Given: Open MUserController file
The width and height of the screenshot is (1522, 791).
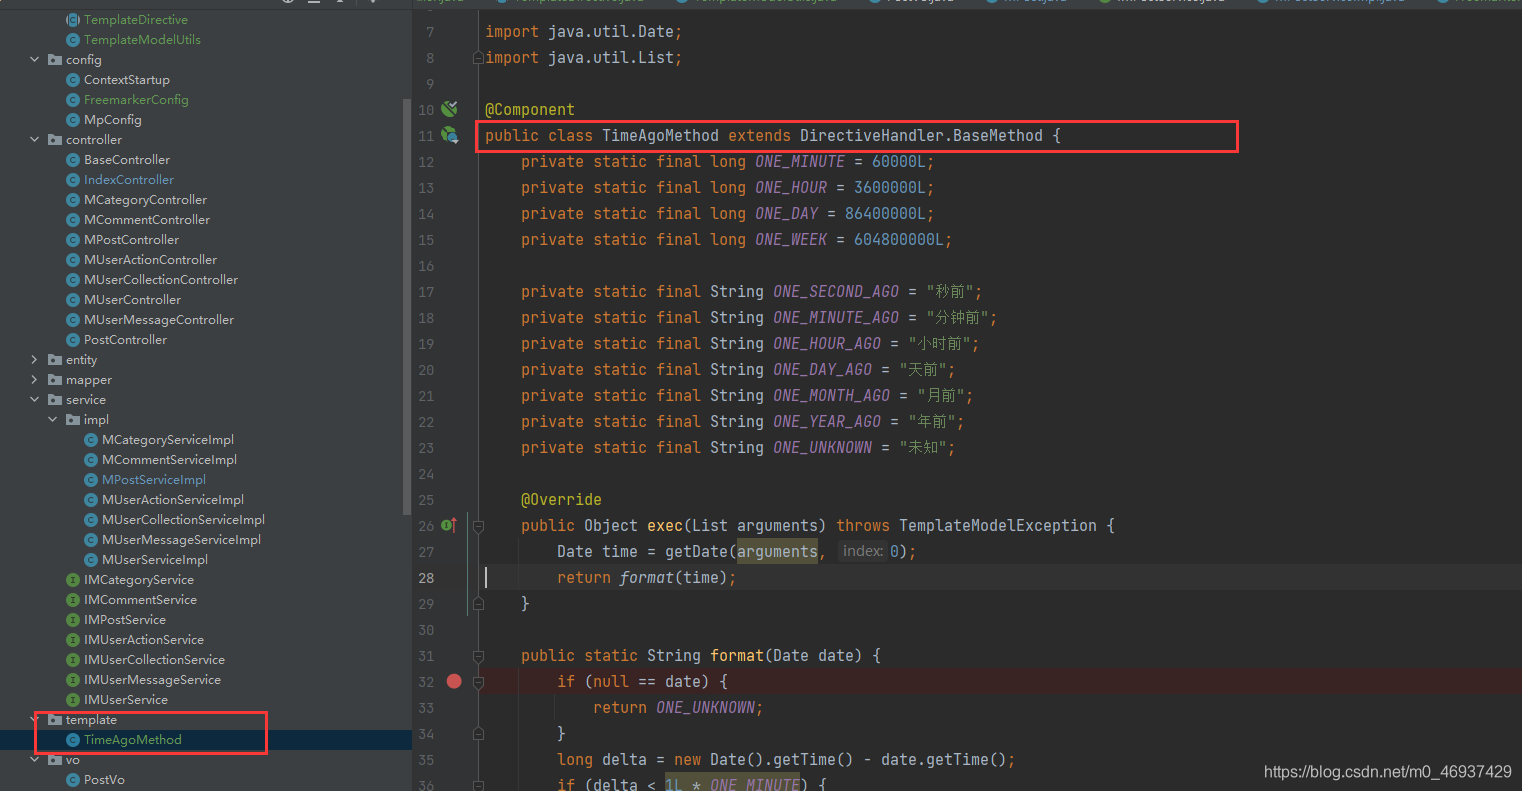Looking at the screenshot, I should pyautogui.click(x=132, y=300).
